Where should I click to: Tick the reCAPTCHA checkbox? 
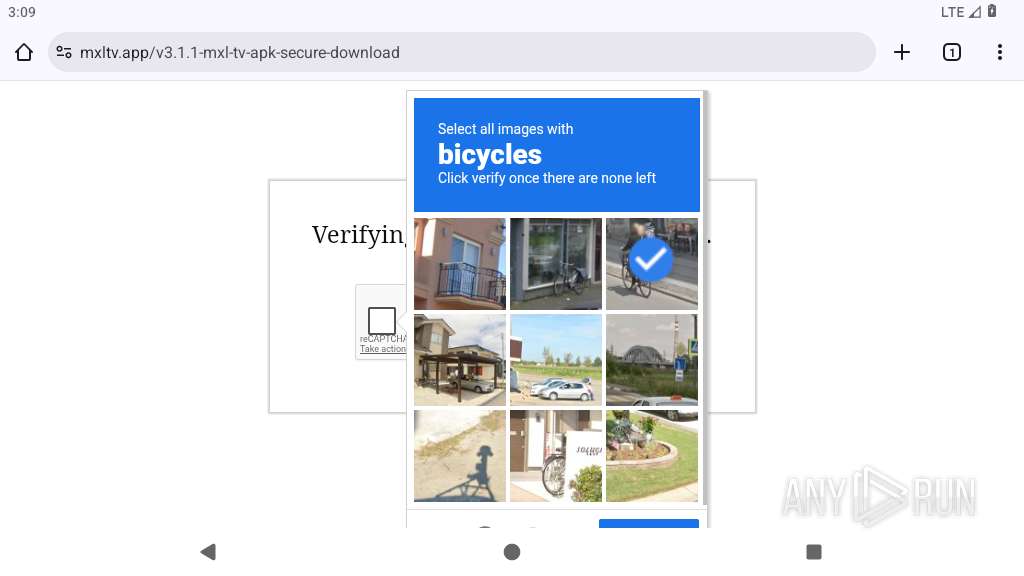[382, 321]
